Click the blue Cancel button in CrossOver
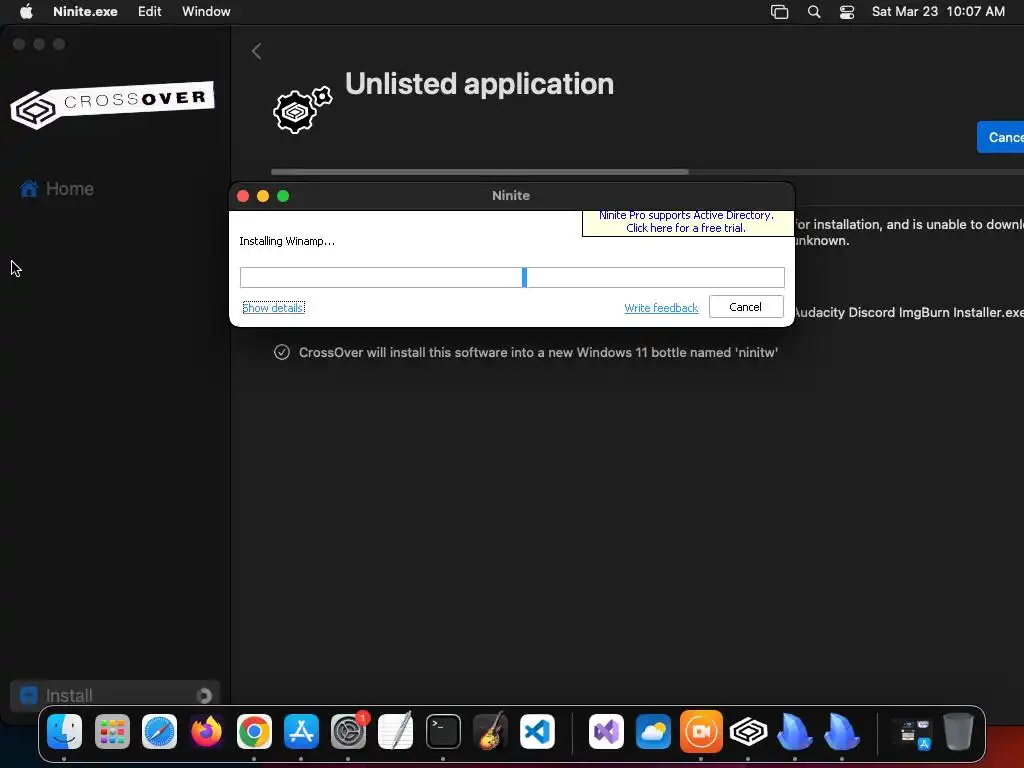Viewport: 1024px width, 768px height. point(1000,137)
